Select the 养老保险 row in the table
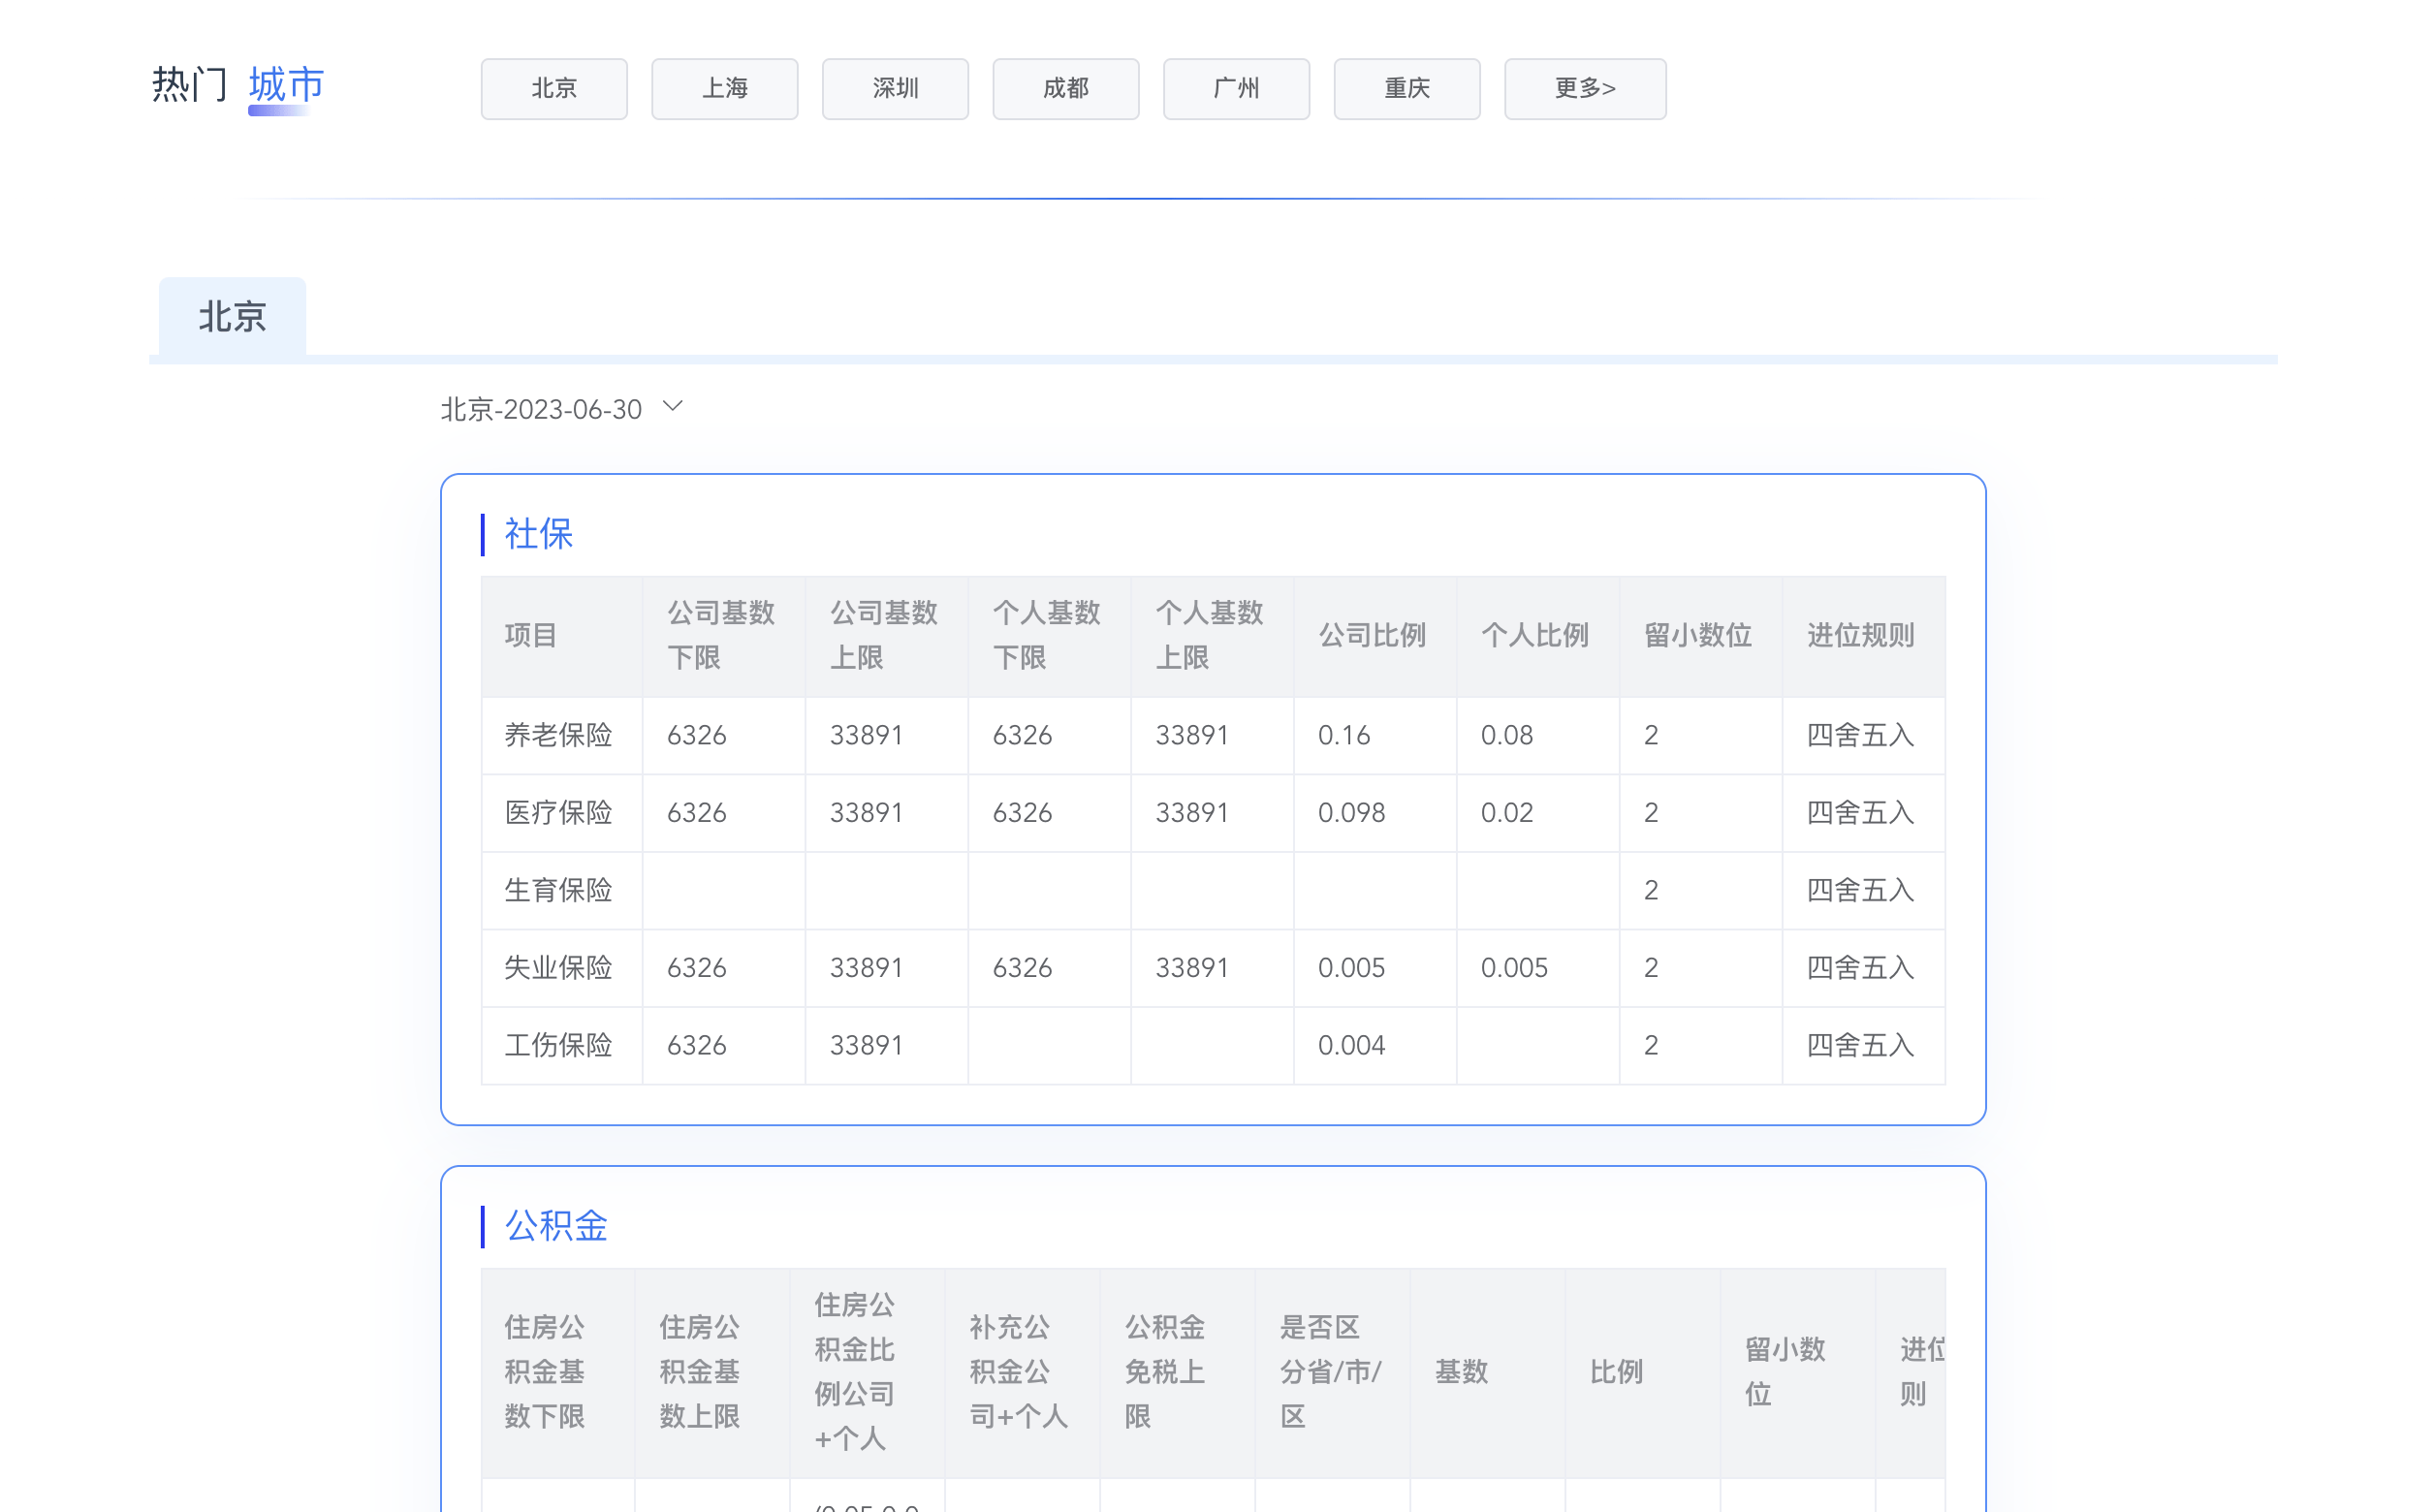Screen dimensions: 2433x1512 [x=558, y=734]
